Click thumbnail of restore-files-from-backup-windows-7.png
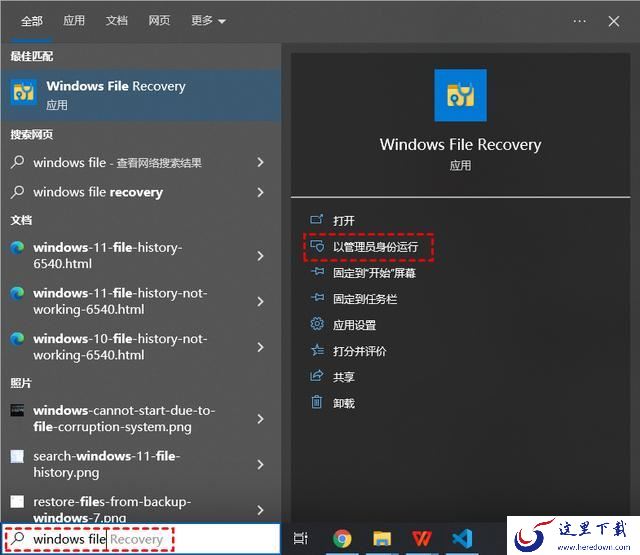 17,502
